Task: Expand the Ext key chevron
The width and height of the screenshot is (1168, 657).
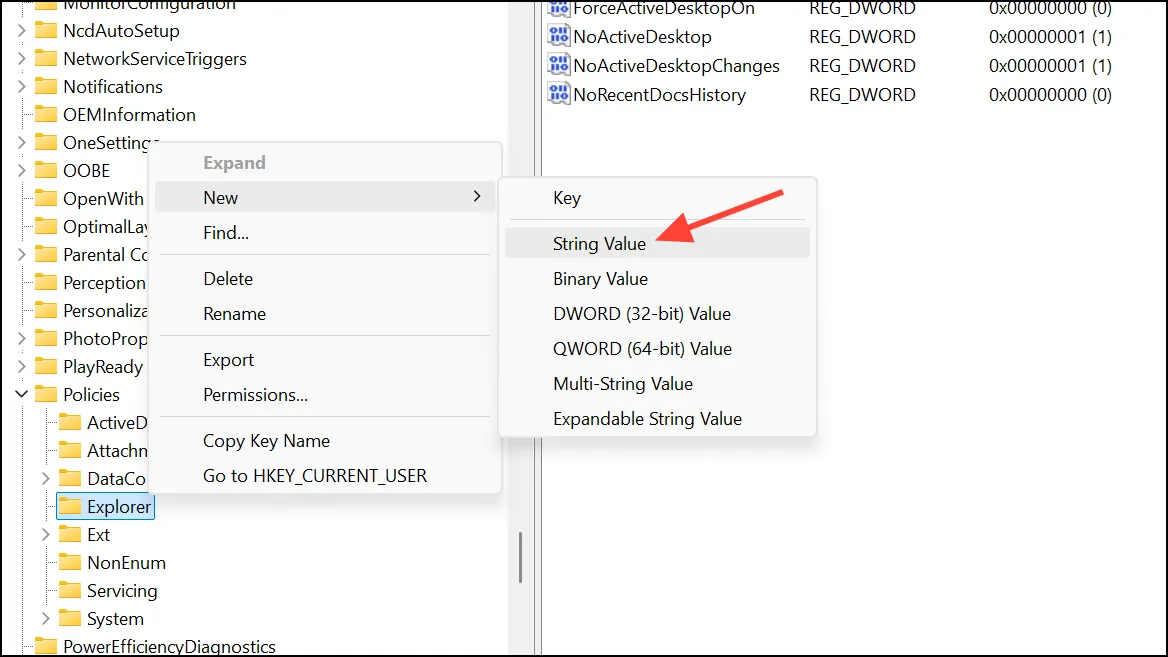Action: pos(45,534)
